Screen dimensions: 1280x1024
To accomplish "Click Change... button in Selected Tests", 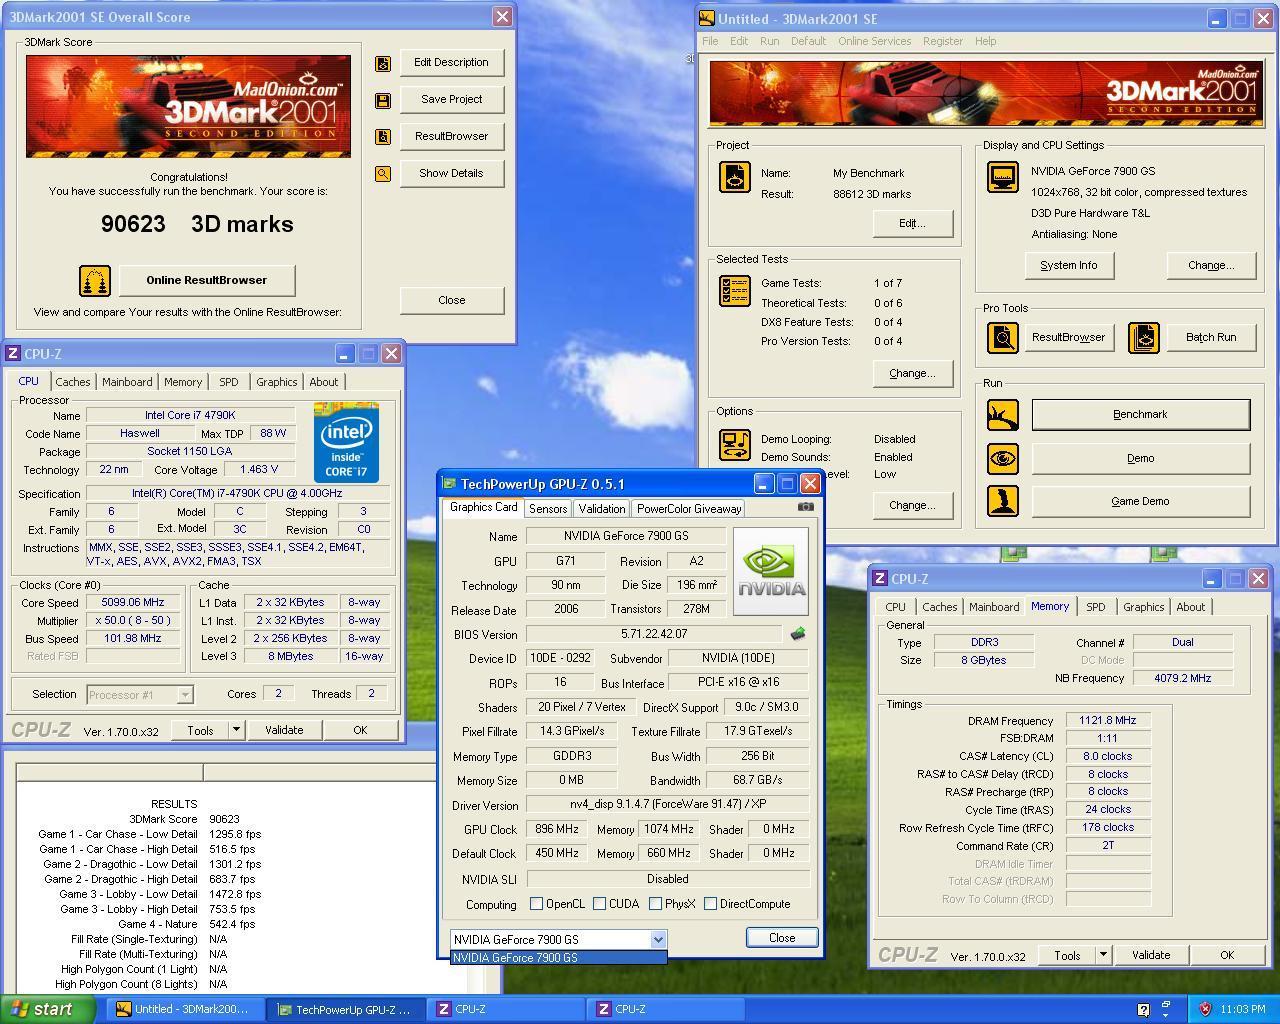I will (x=912, y=374).
